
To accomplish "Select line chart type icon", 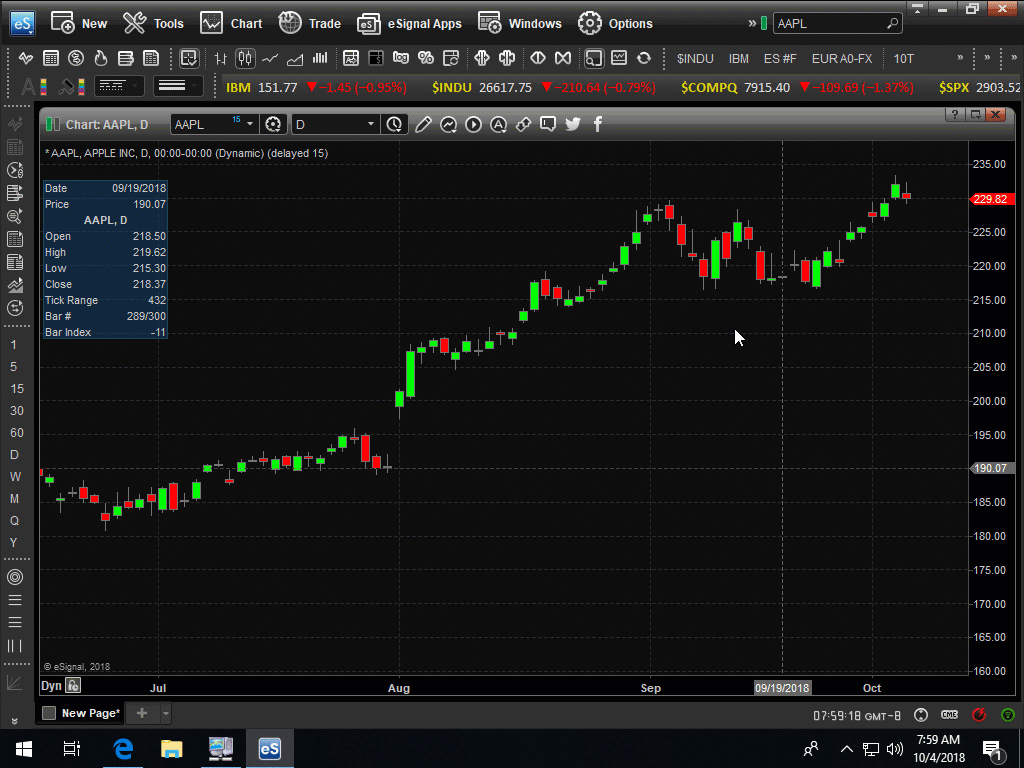I will 270,59.
